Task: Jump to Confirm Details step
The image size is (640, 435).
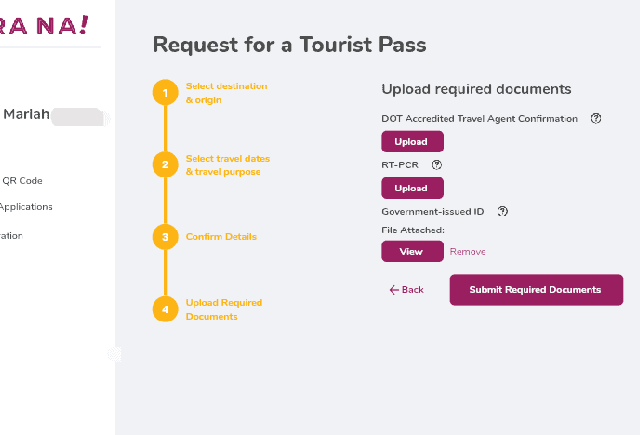Action: point(221,237)
